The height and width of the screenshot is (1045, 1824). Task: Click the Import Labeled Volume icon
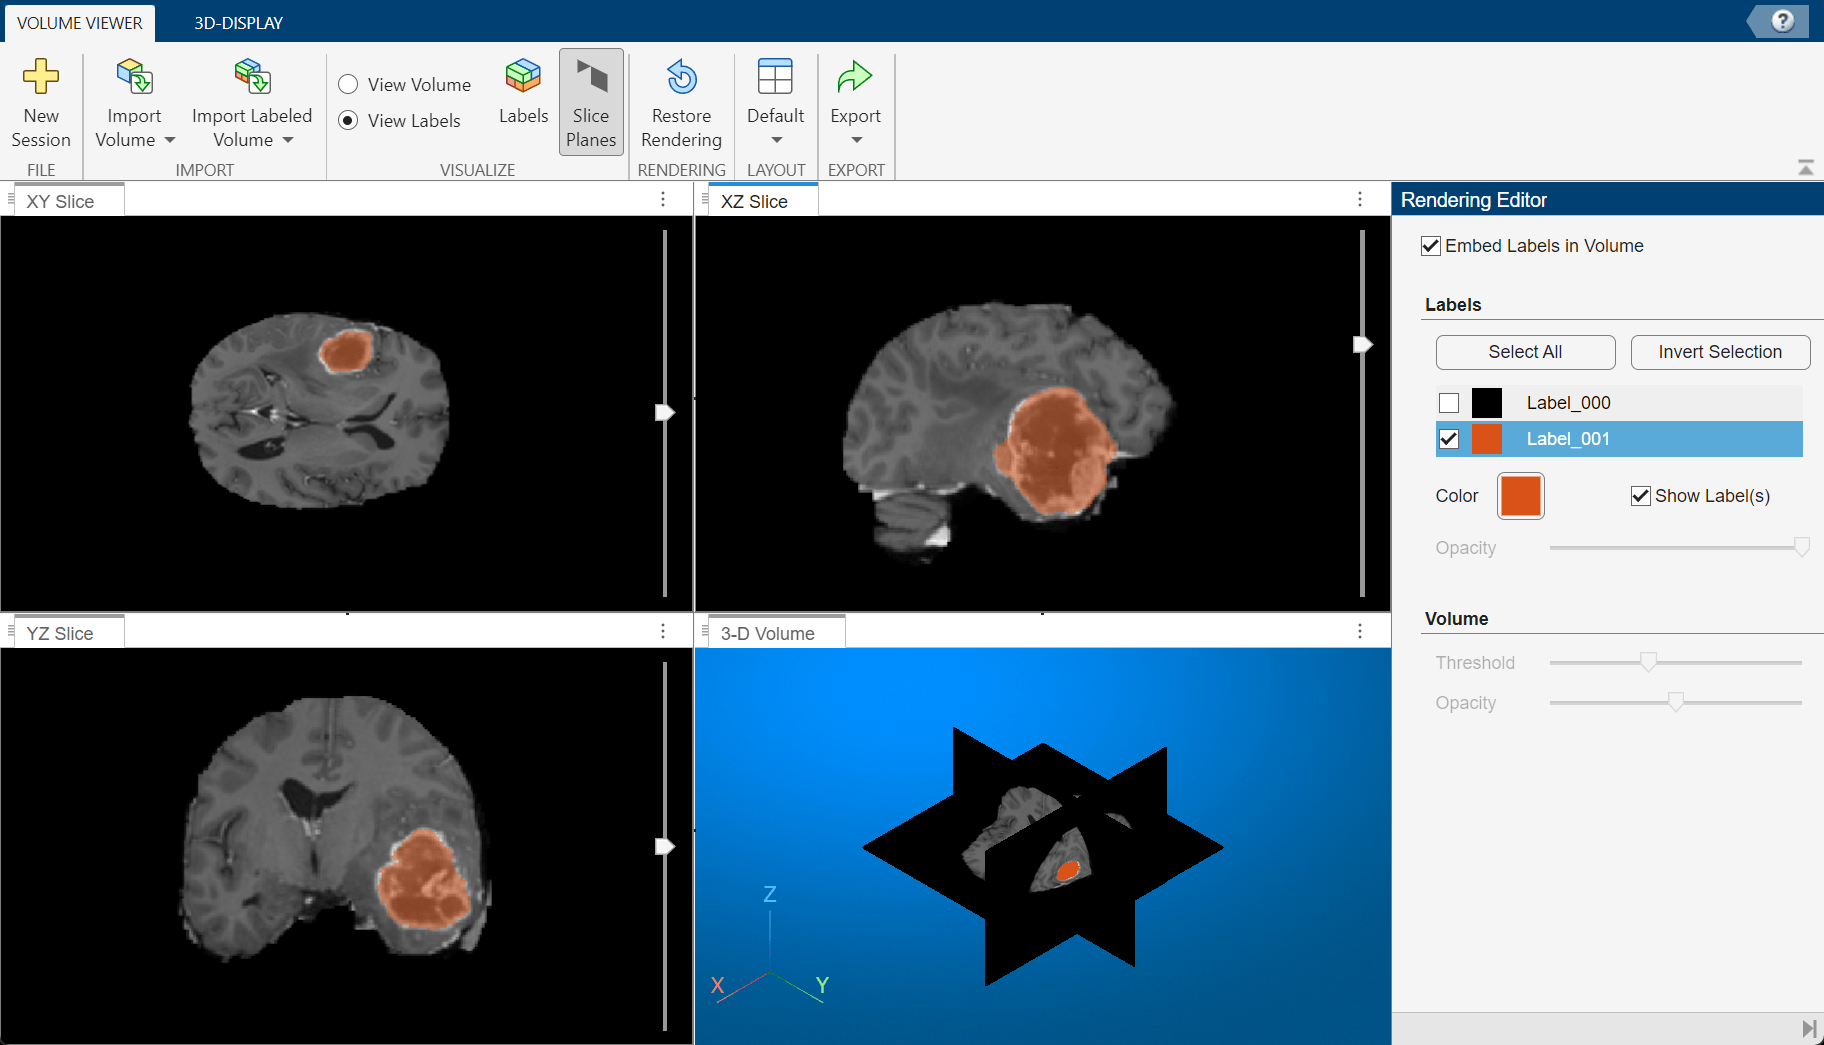[x=252, y=77]
